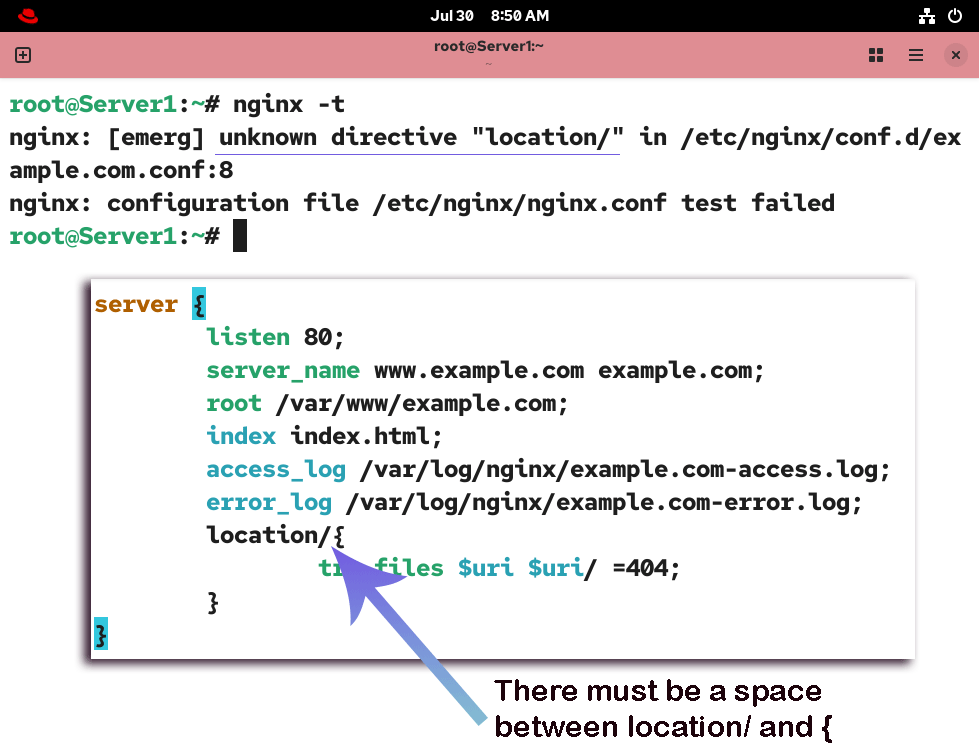Click 'ample.com.conf:8' line reference
The image size is (979, 746).
[121, 170]
